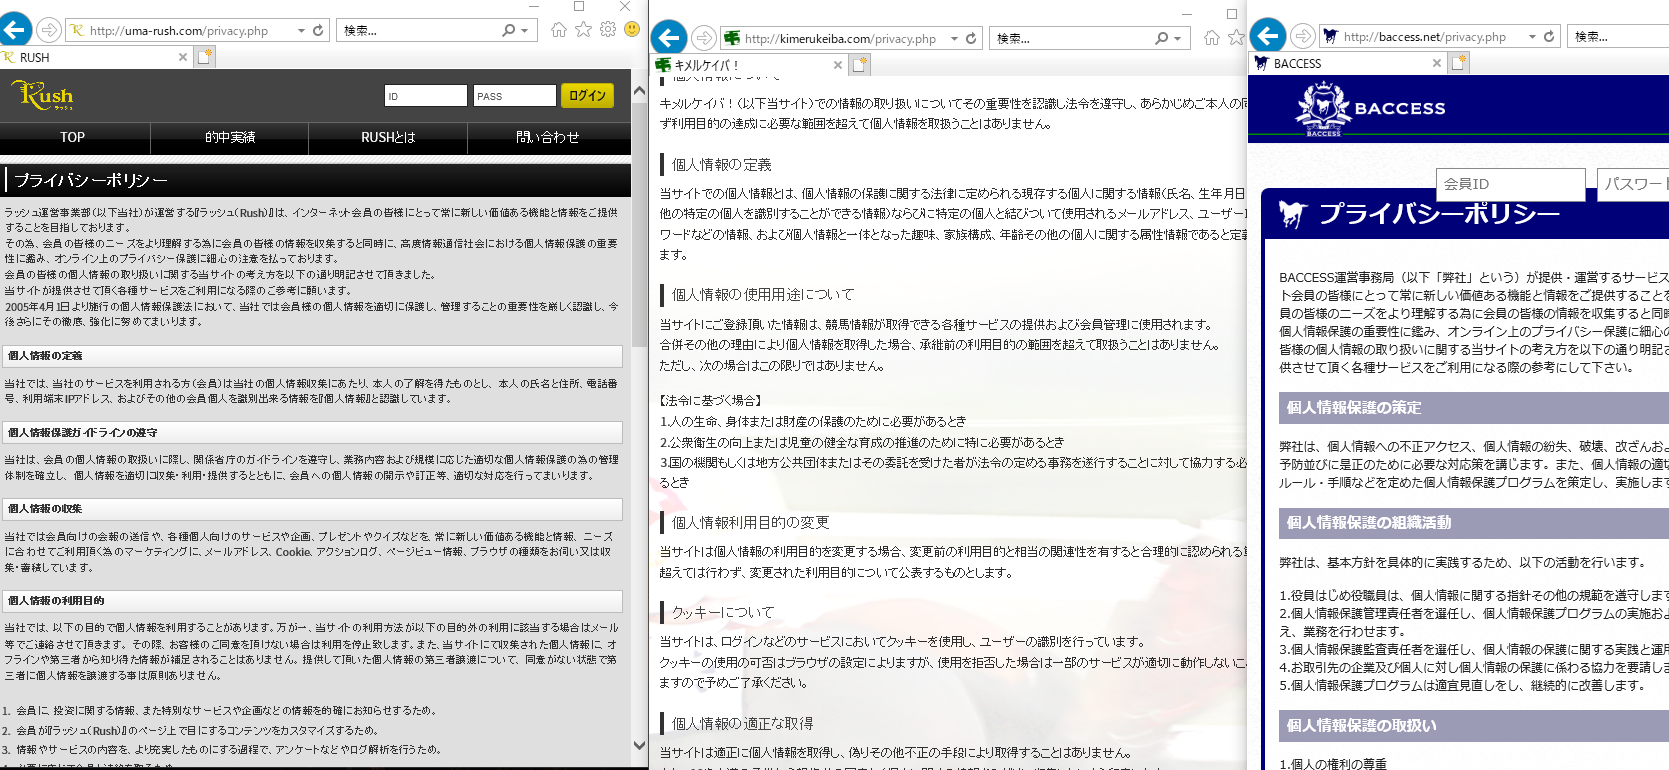The width and height of the screenshot is (1669, 770).
Task: Open new tab next to キメルケイバ！ tab
Action: click(860, 65)
